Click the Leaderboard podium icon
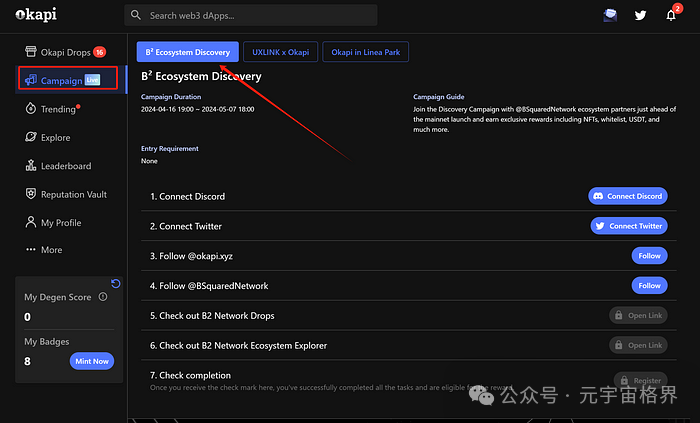Screen dimensions: 700x423 click(31, 166)
